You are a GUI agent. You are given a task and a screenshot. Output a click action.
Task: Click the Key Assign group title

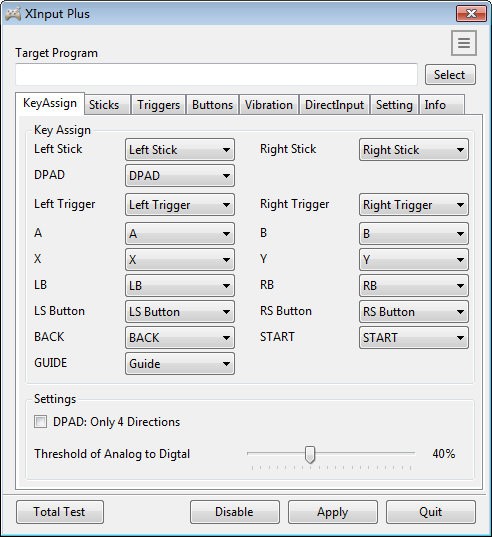(62, 130)
